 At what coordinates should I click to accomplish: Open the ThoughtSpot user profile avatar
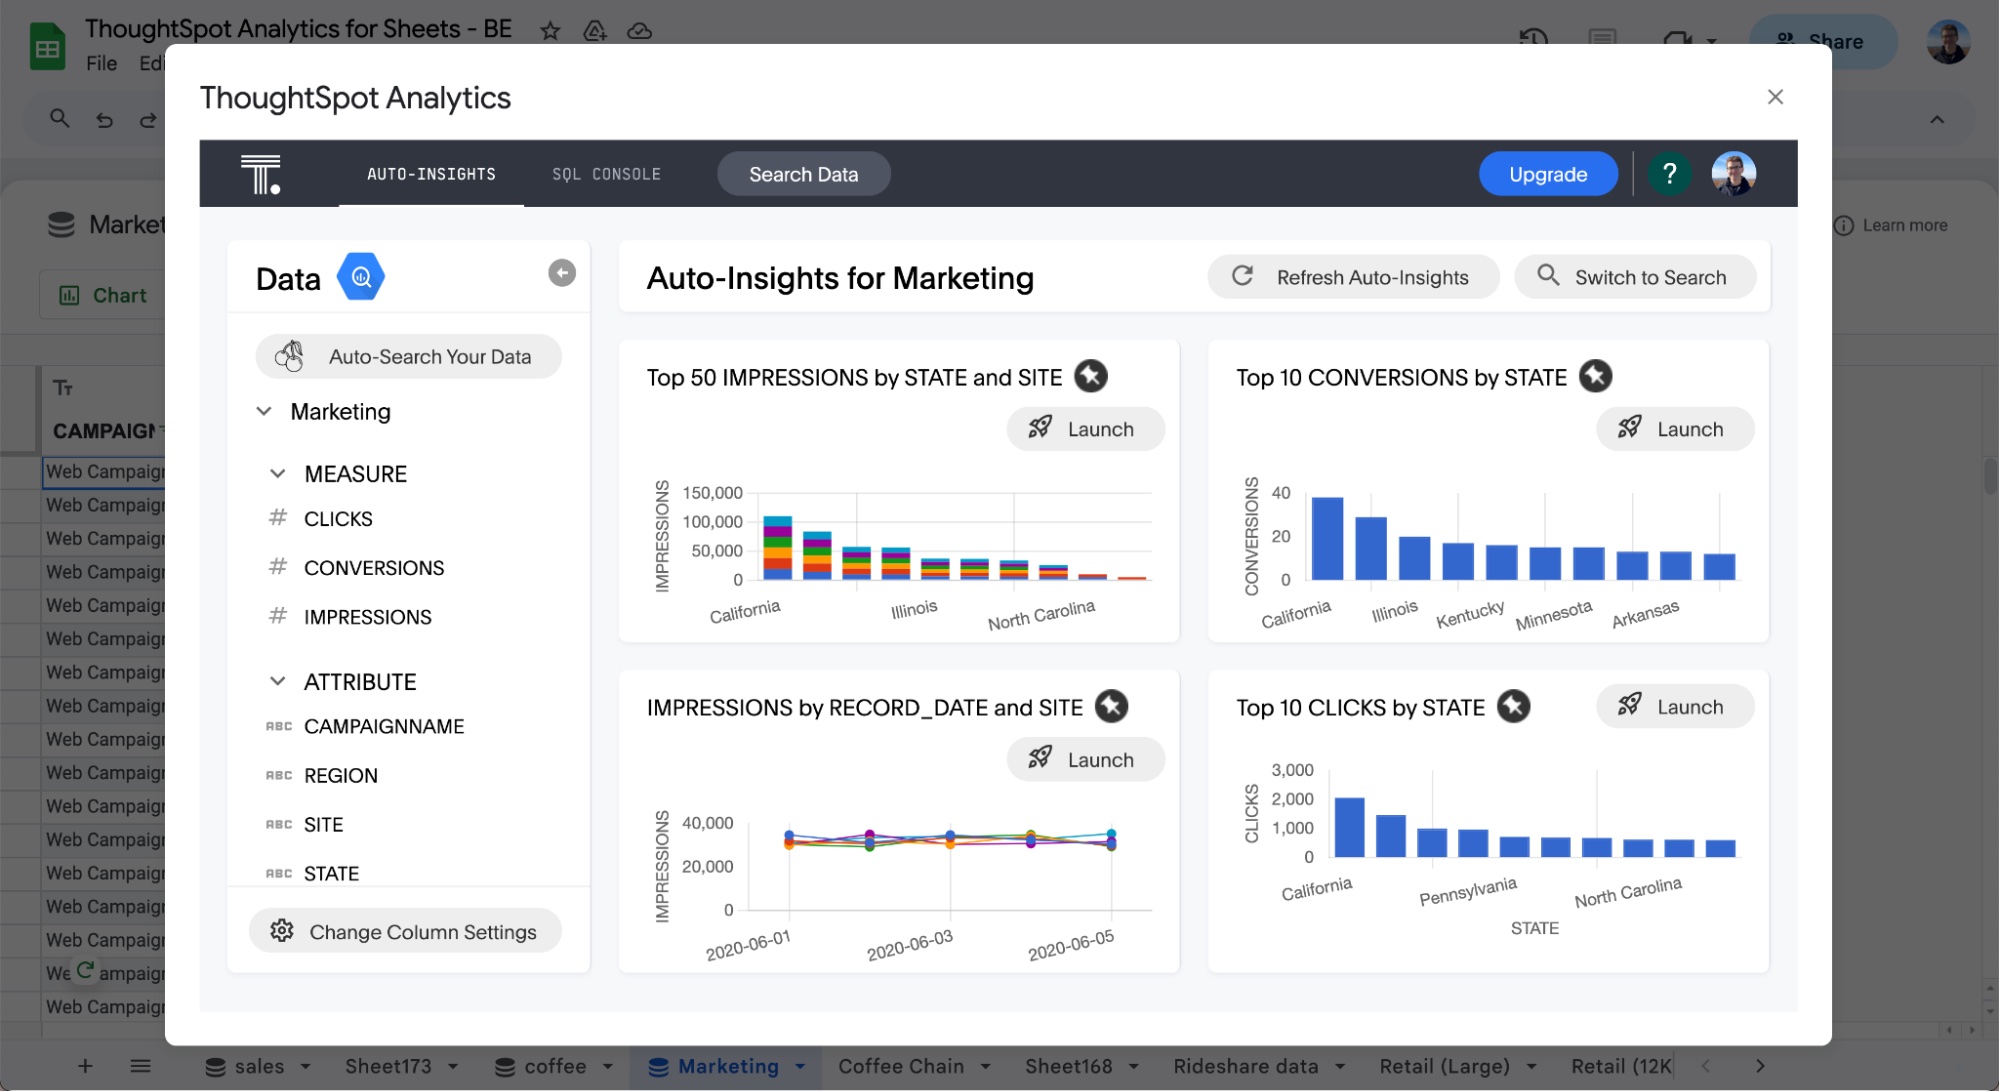(x=1733, y=174)
